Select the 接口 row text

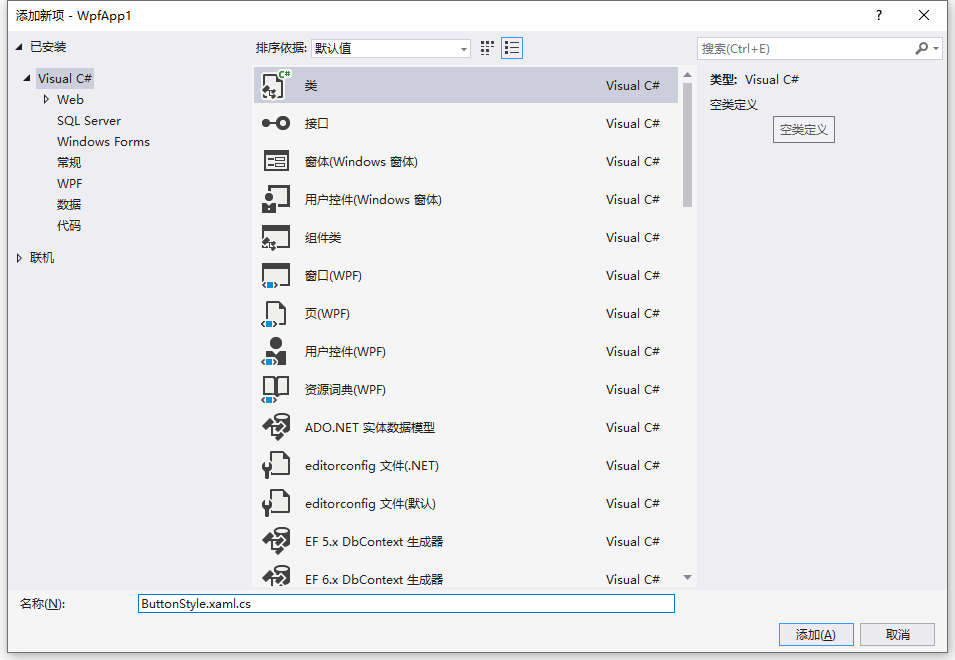[x=317, y=124]
